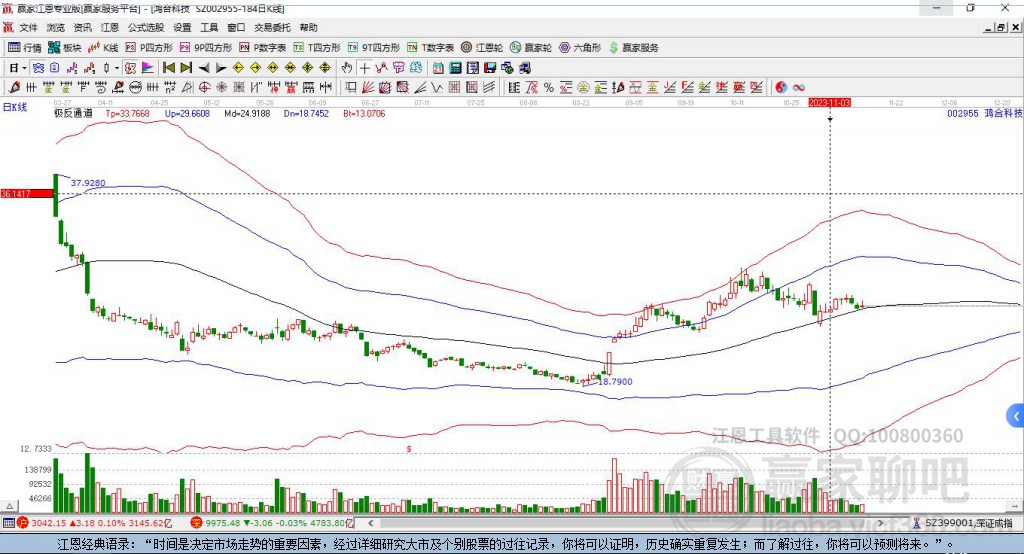This screenshot has width=1024, height=554.
Task: Select the spiral drawing tool
Action: [101, 88]
